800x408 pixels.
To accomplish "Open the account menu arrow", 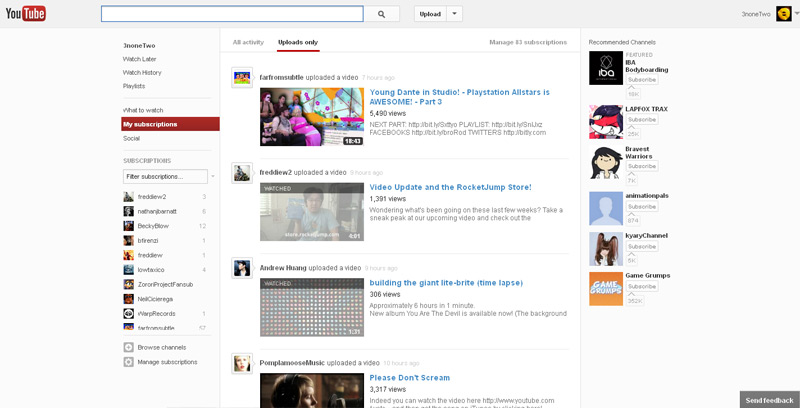I will pyautogui.click(x=797, y=14).
